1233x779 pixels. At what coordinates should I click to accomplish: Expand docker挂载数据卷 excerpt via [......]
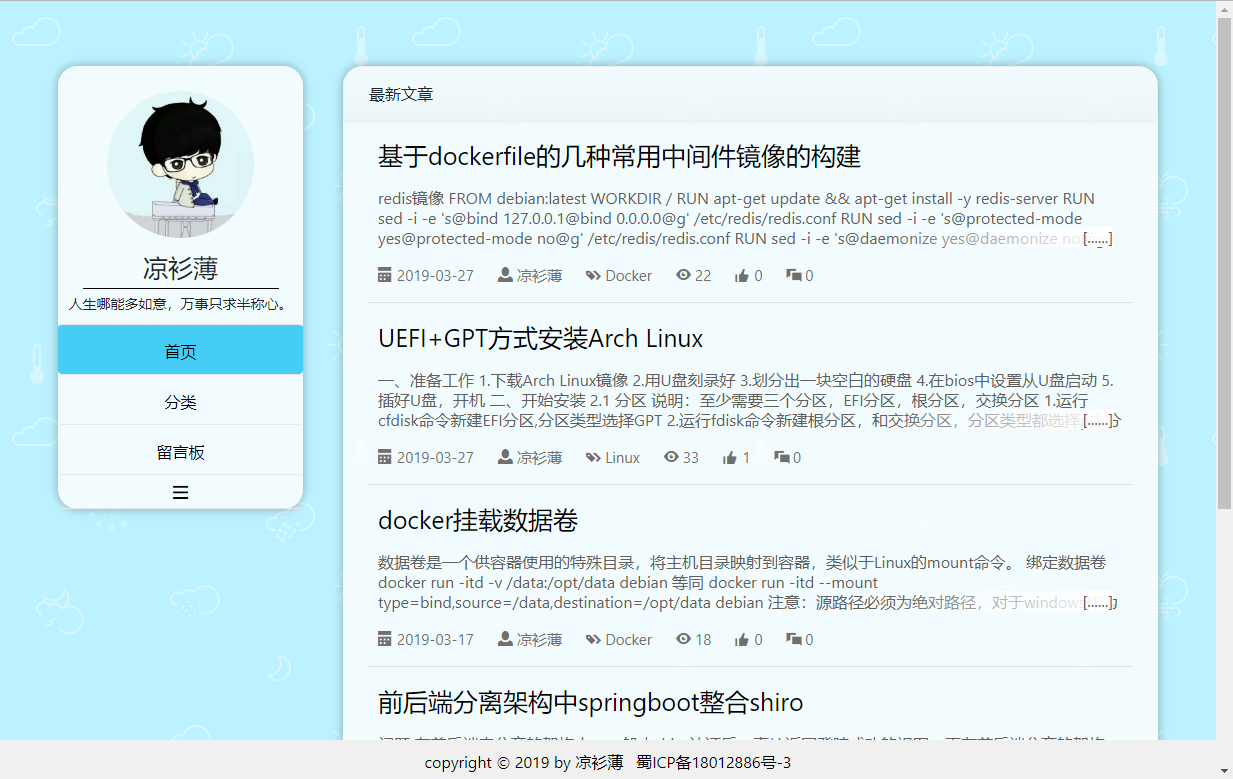tap(1097, 603)
